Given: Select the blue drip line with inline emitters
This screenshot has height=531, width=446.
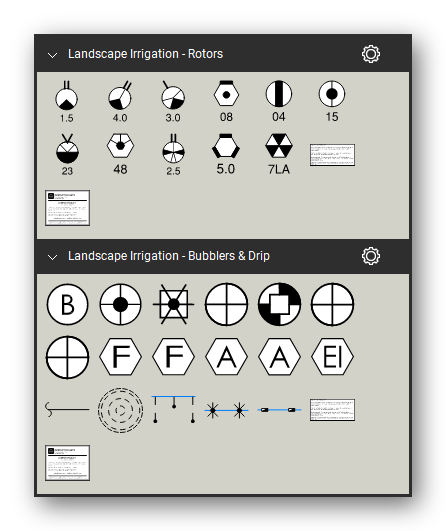Looking at the screenshot, I should pos(279,410).
